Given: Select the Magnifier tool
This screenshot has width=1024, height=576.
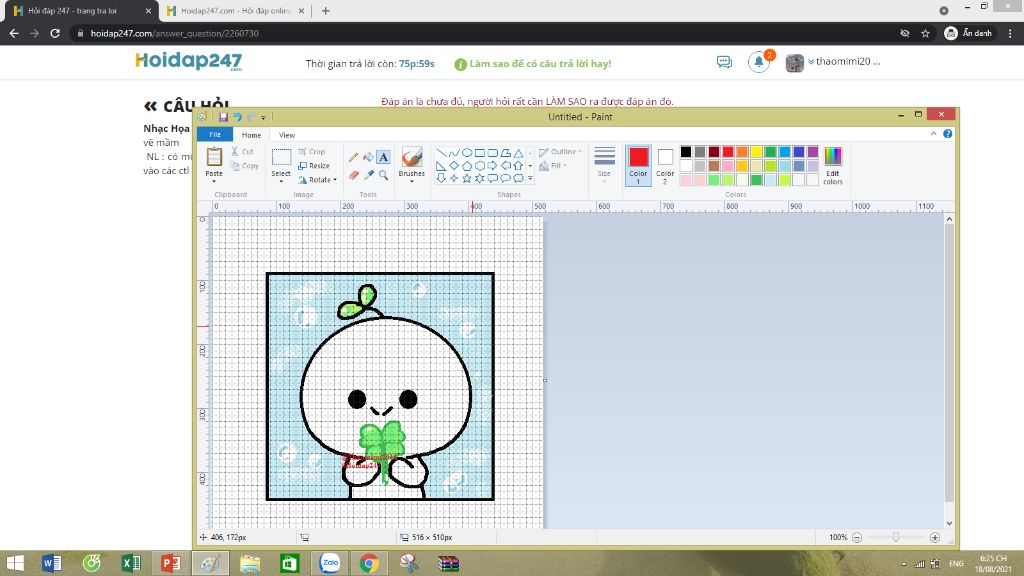Looking at the screenshot, I should point(383,175).
